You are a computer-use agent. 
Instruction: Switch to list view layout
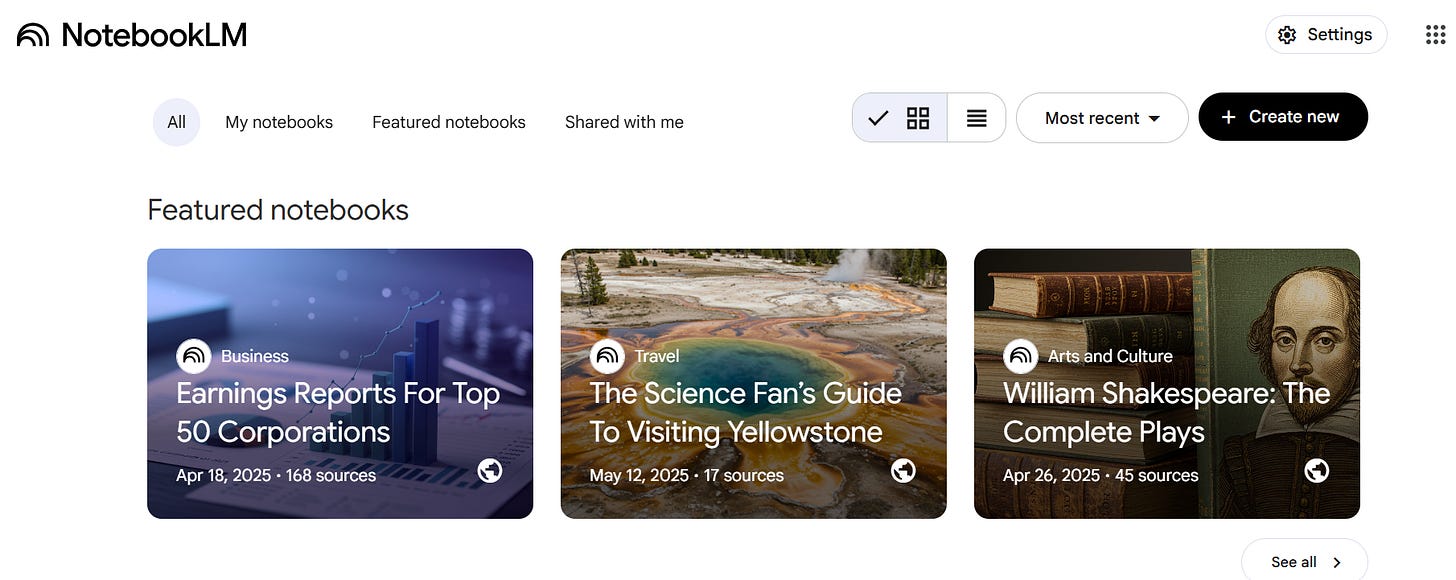point(977,118)
